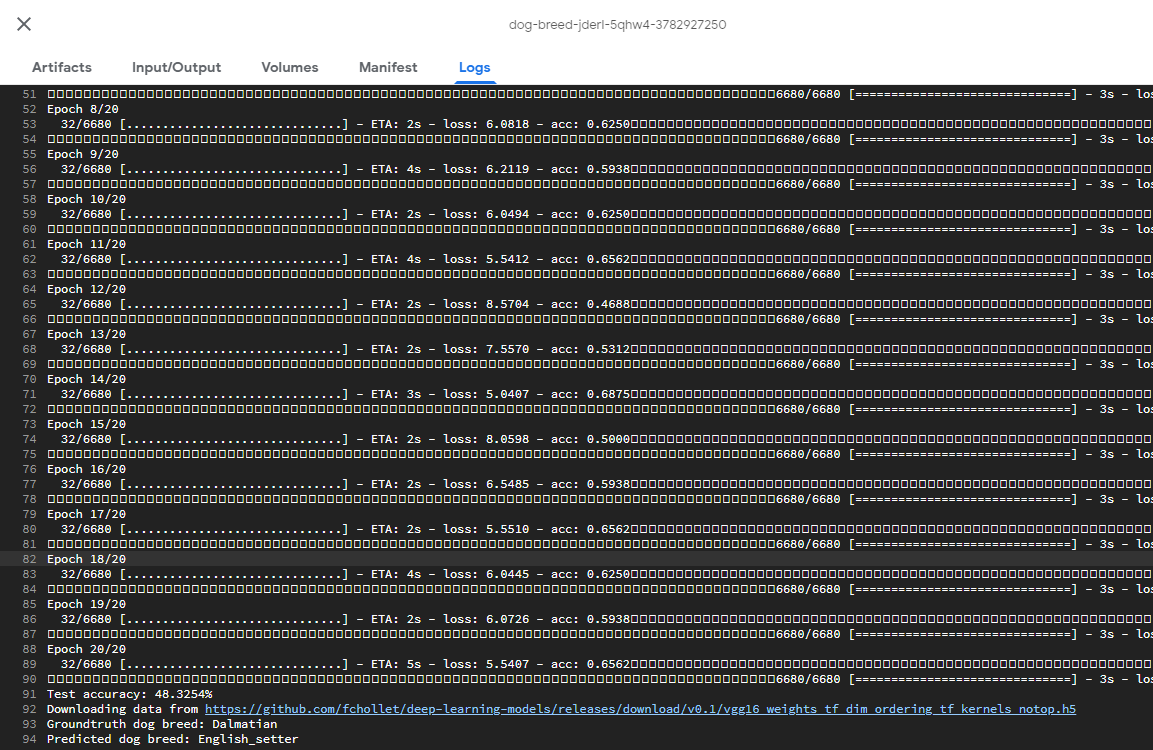Go to the Volumes tab
The width and height of the screenshot is (1153, 750).
[290, 67]
